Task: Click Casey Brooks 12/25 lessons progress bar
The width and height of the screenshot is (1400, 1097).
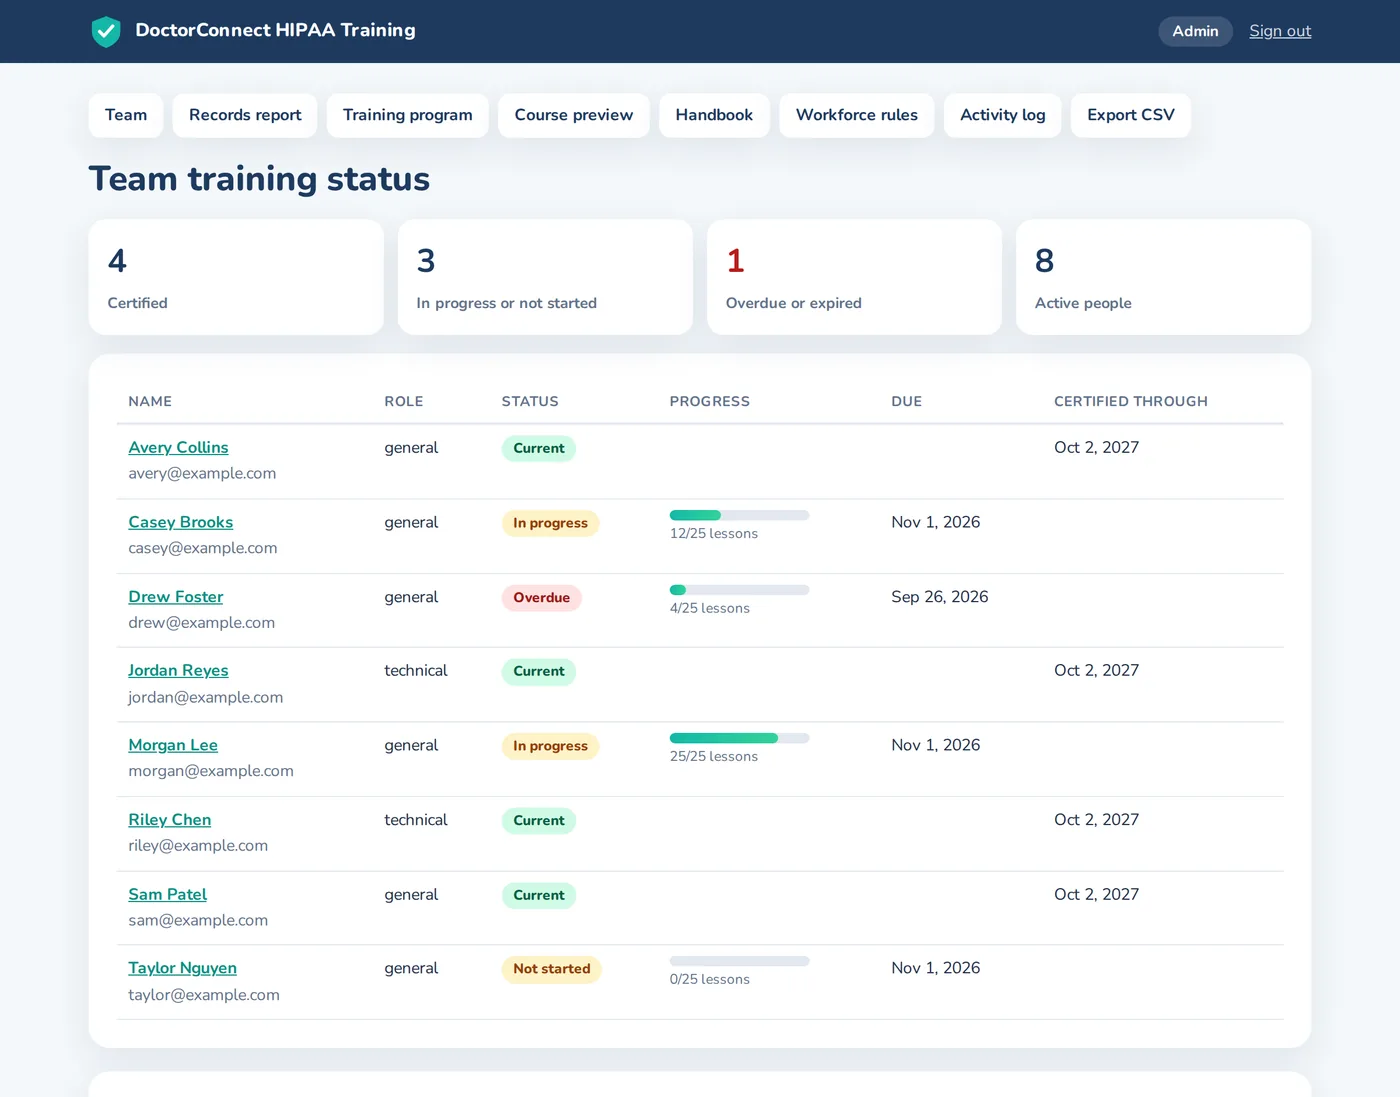Action: pyautogui.click(x=739, y=515)
